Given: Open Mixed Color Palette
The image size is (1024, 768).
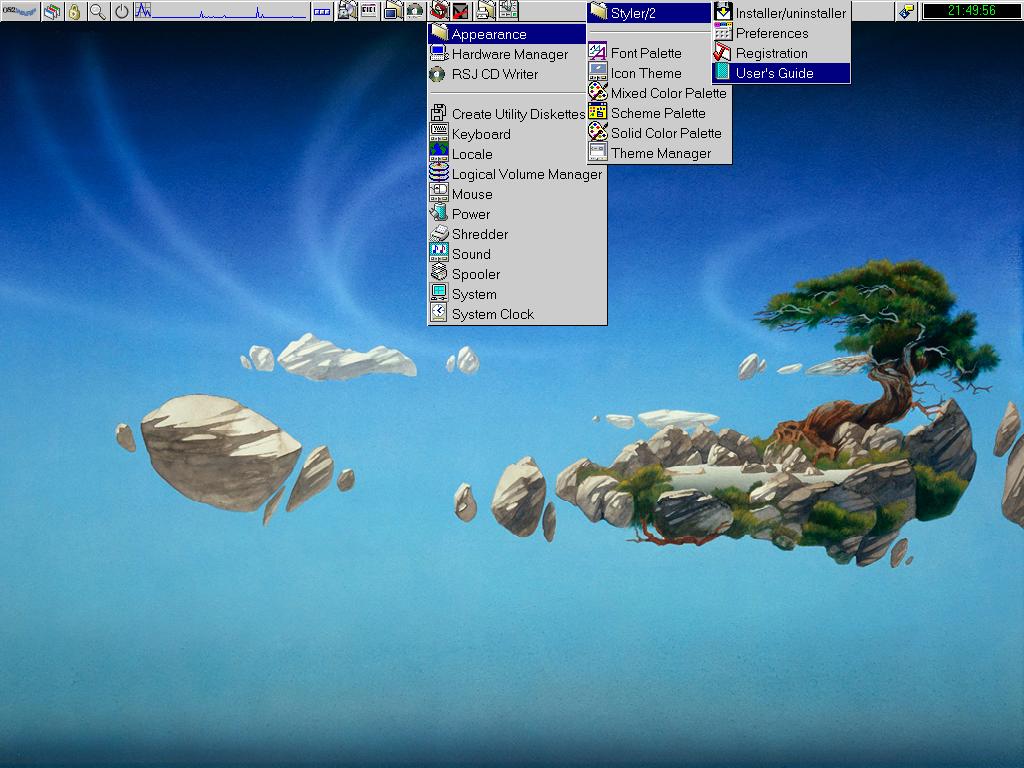Looking at the screenshot, I should tap(668, 93).
